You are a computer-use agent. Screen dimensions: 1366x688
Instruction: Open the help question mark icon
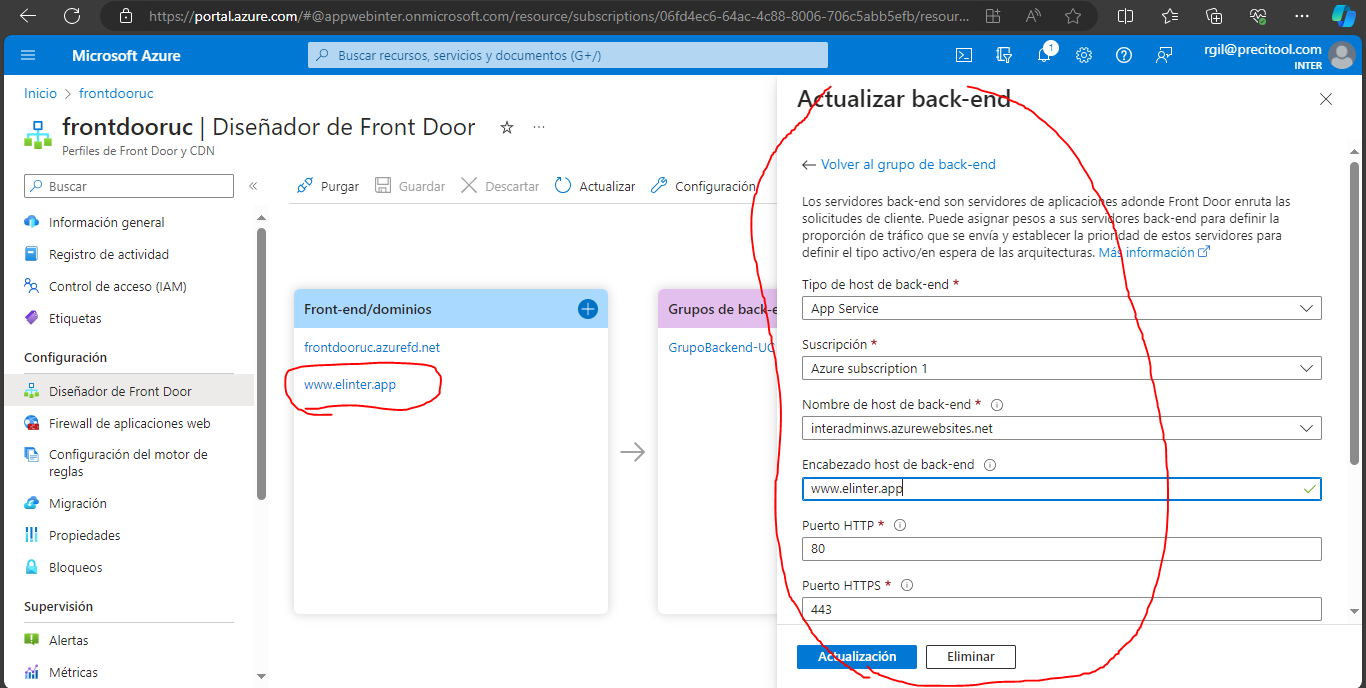(1124, 56)
